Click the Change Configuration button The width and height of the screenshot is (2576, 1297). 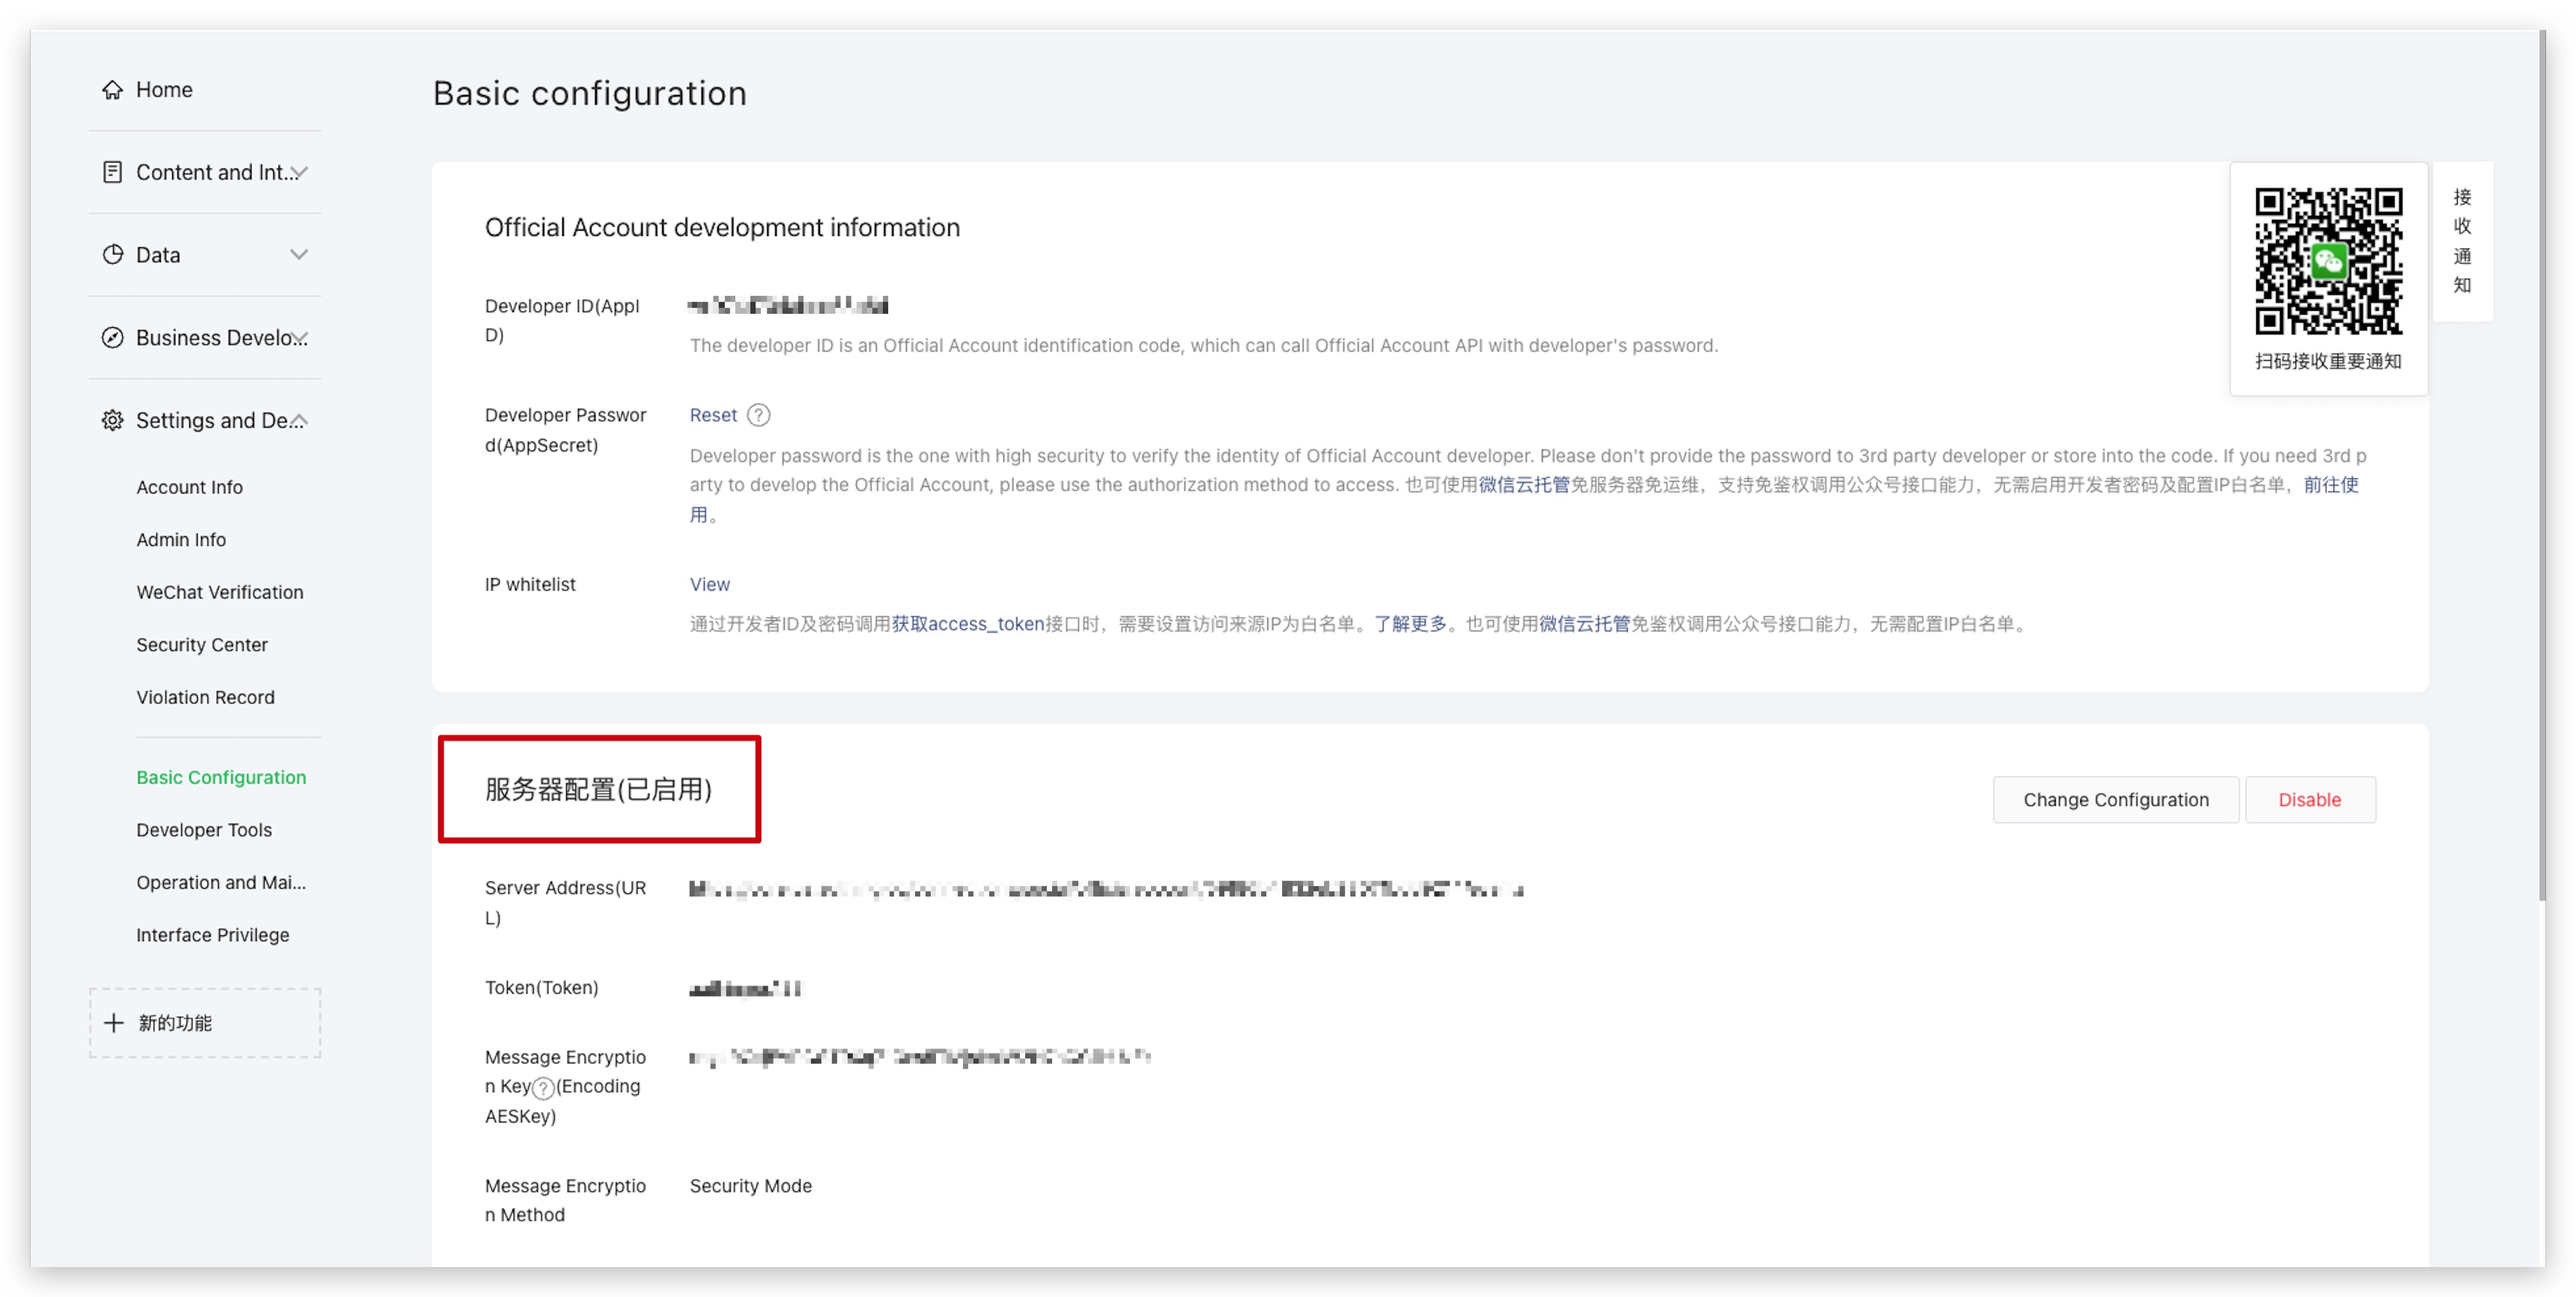click(2115, 800)
